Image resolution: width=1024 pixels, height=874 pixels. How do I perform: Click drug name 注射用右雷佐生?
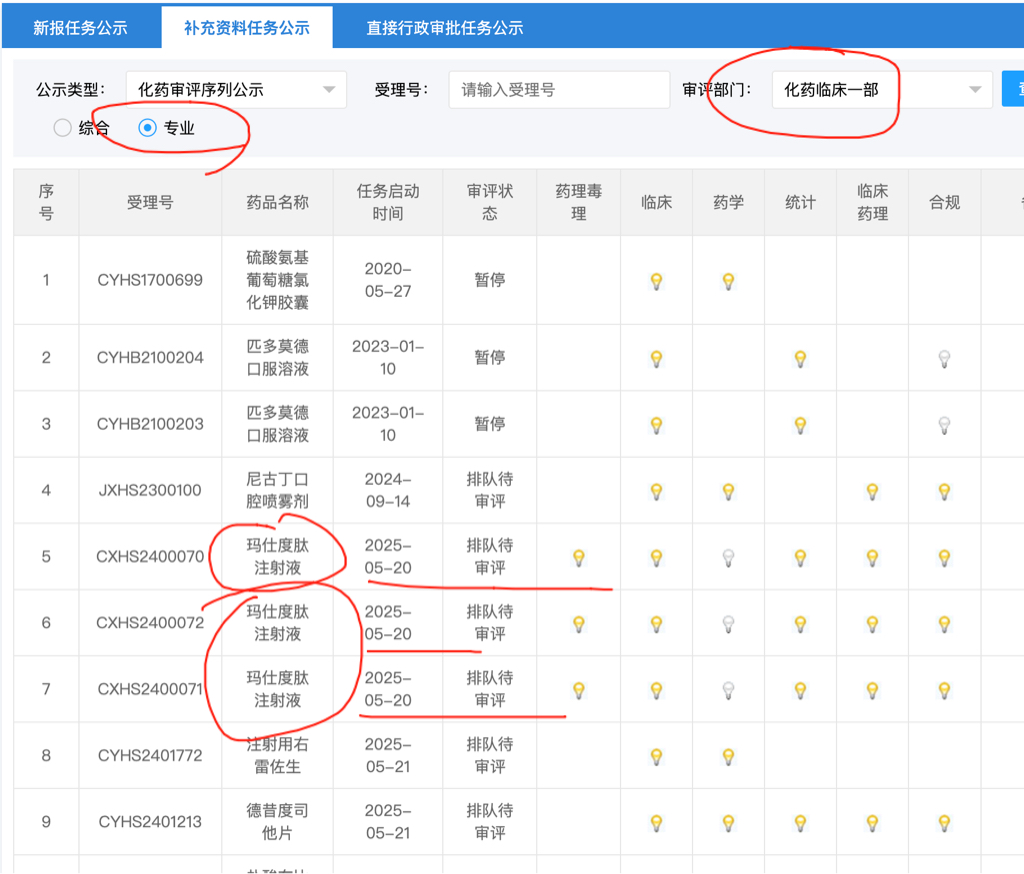tap(278, 756)
